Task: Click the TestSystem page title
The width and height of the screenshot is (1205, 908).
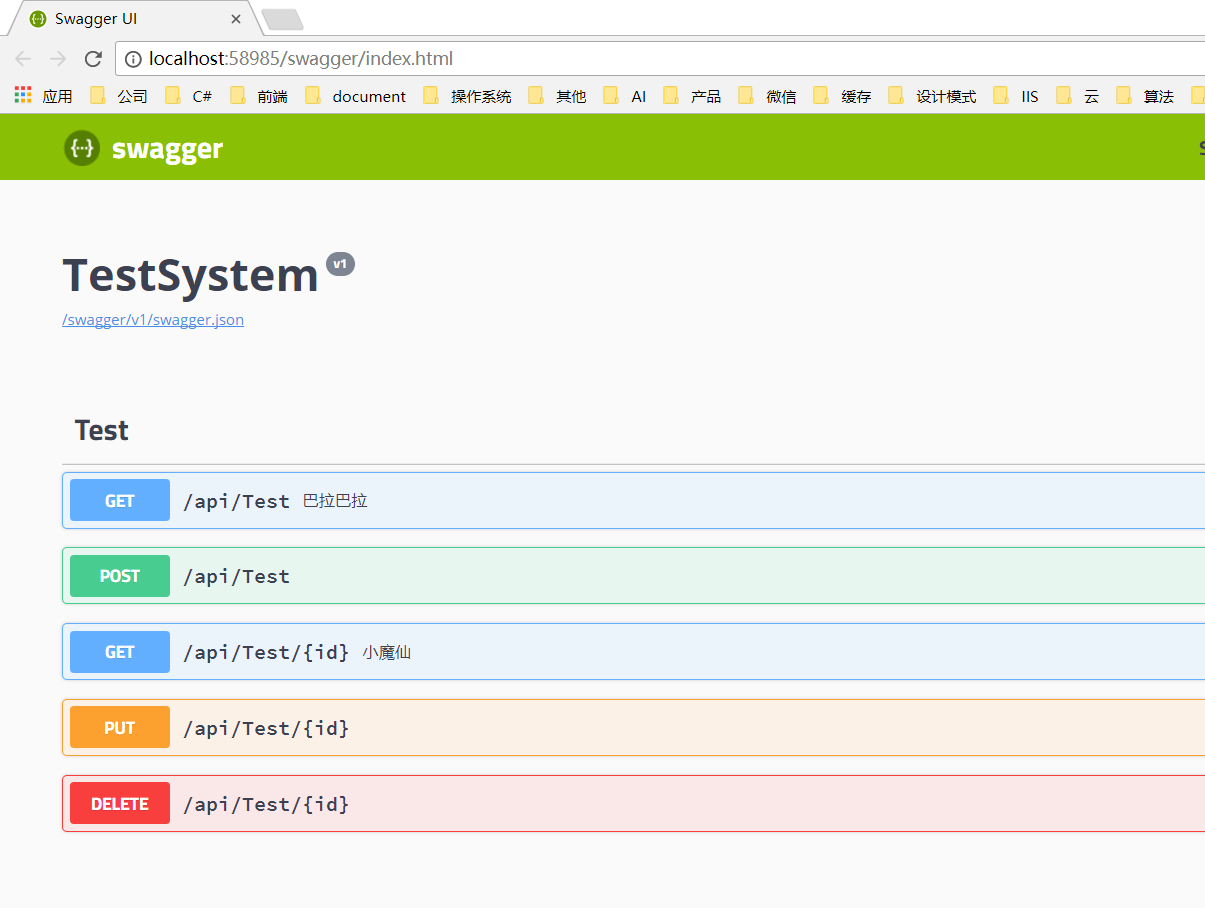Action: [190, 275]
